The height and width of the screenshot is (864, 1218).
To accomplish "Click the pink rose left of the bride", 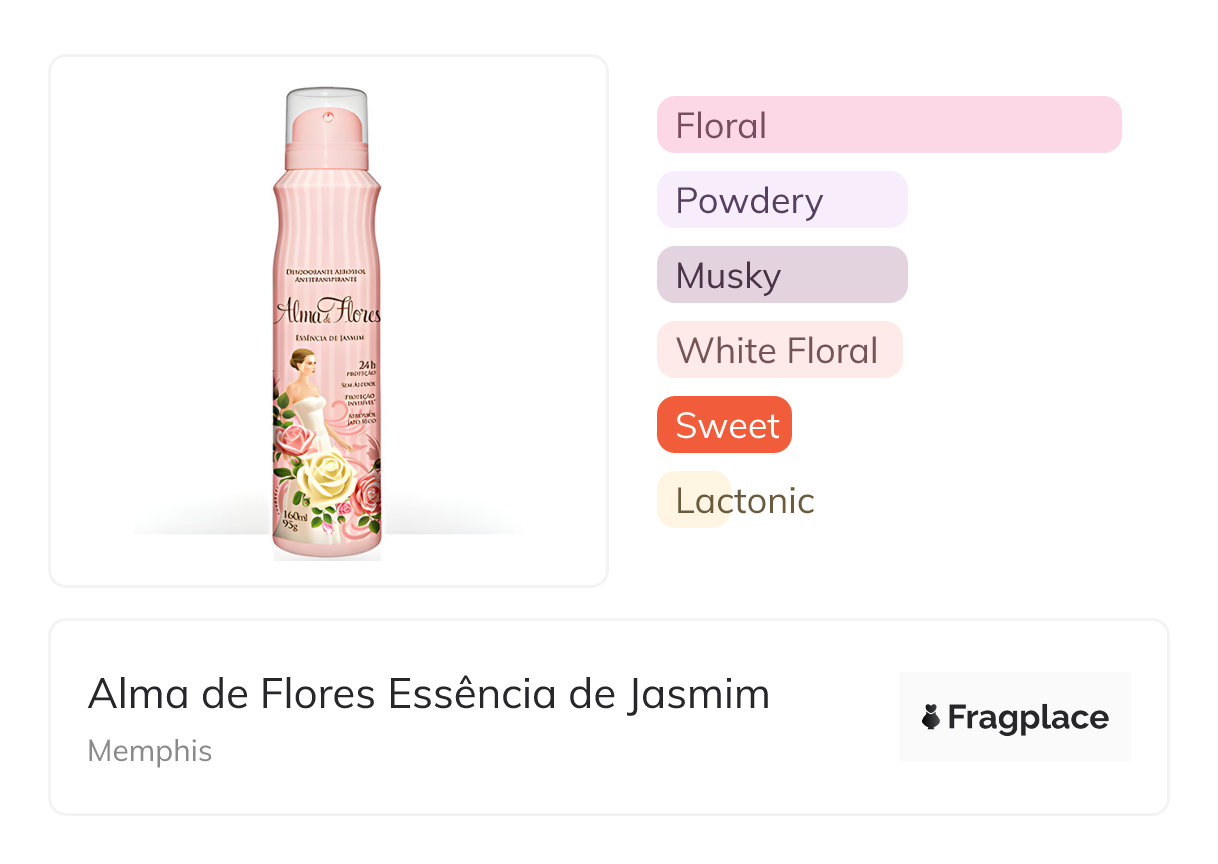I will coord(294,438).
